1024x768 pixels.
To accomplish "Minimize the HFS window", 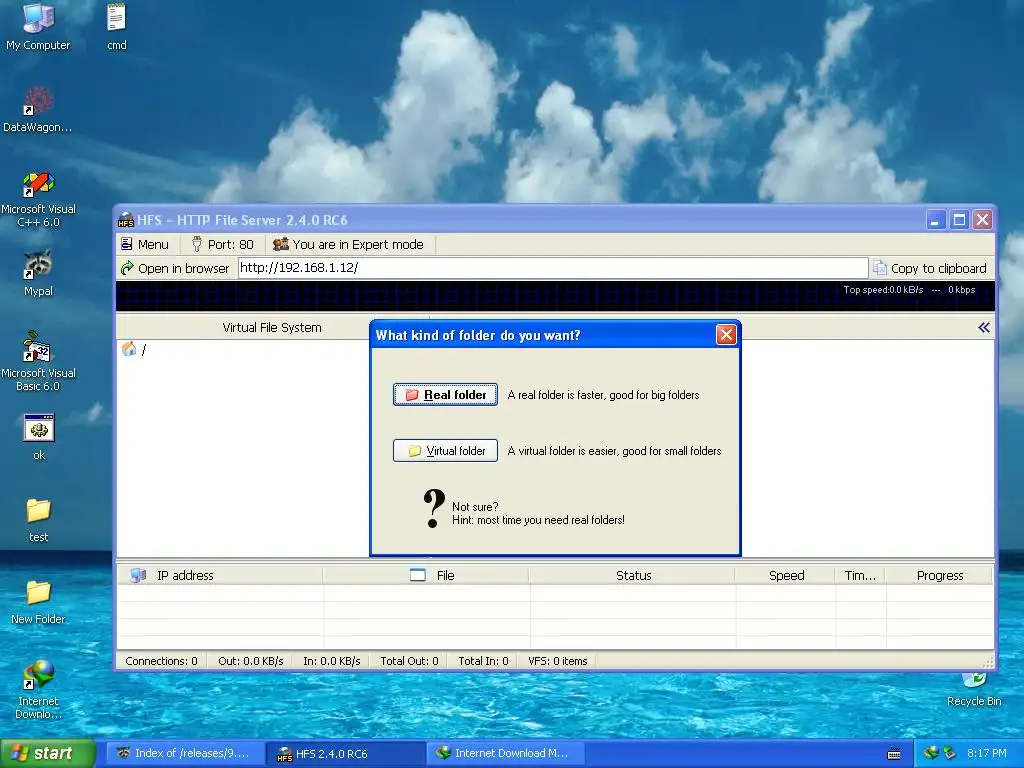I will coord(935,219).
